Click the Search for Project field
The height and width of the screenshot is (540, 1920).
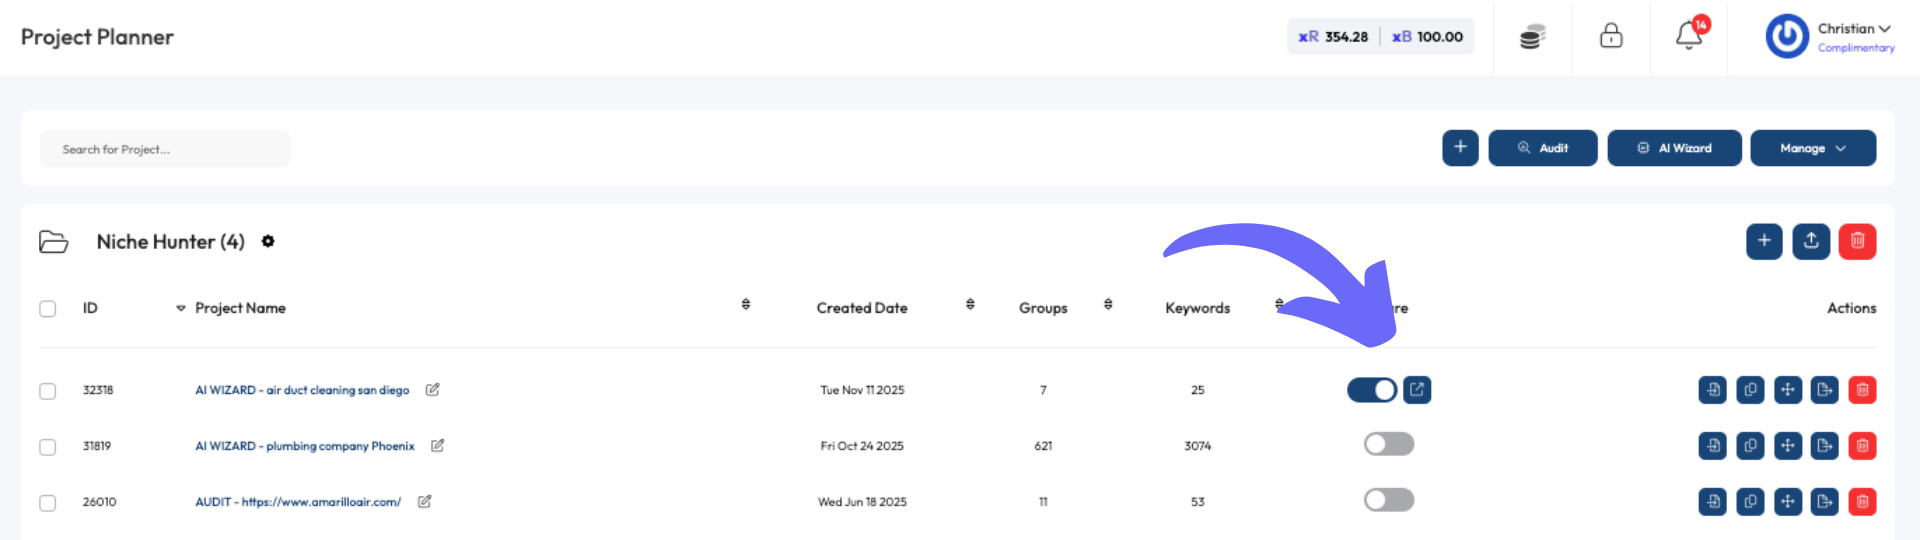point(165,149)
